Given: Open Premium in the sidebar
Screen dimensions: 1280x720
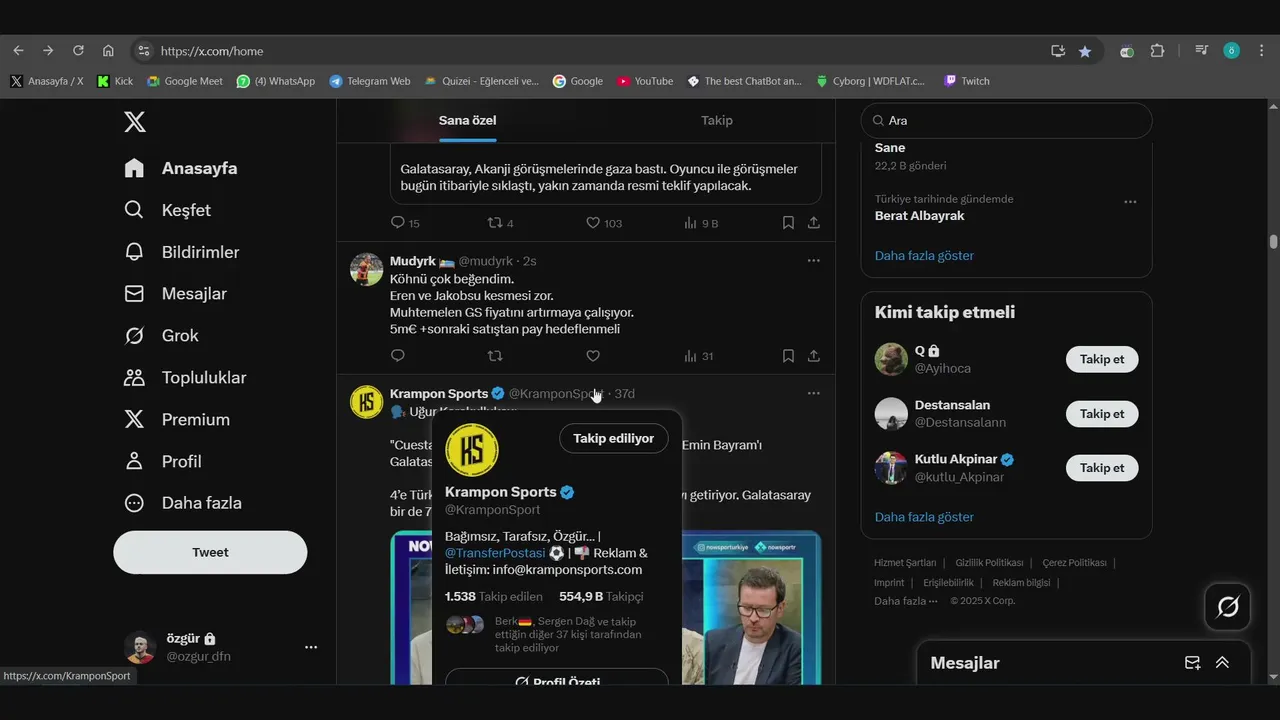Looking at the screenshot, I should point(177,420).
